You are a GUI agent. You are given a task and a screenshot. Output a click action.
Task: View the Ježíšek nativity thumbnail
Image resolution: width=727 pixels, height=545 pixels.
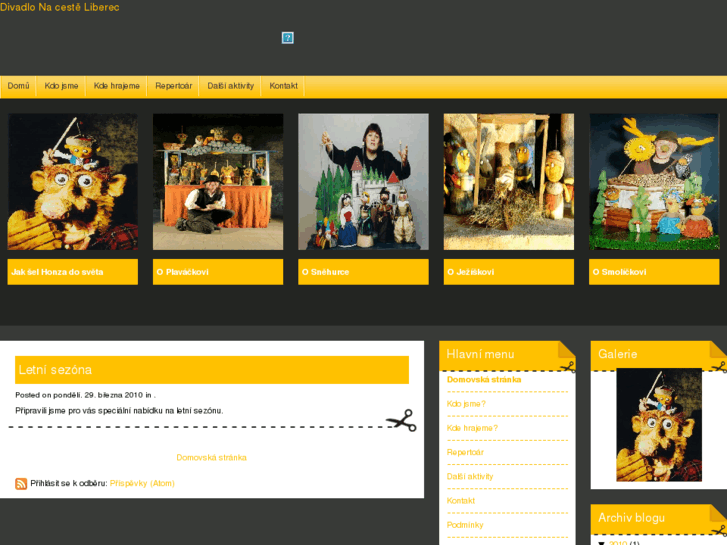coord(509,182)
